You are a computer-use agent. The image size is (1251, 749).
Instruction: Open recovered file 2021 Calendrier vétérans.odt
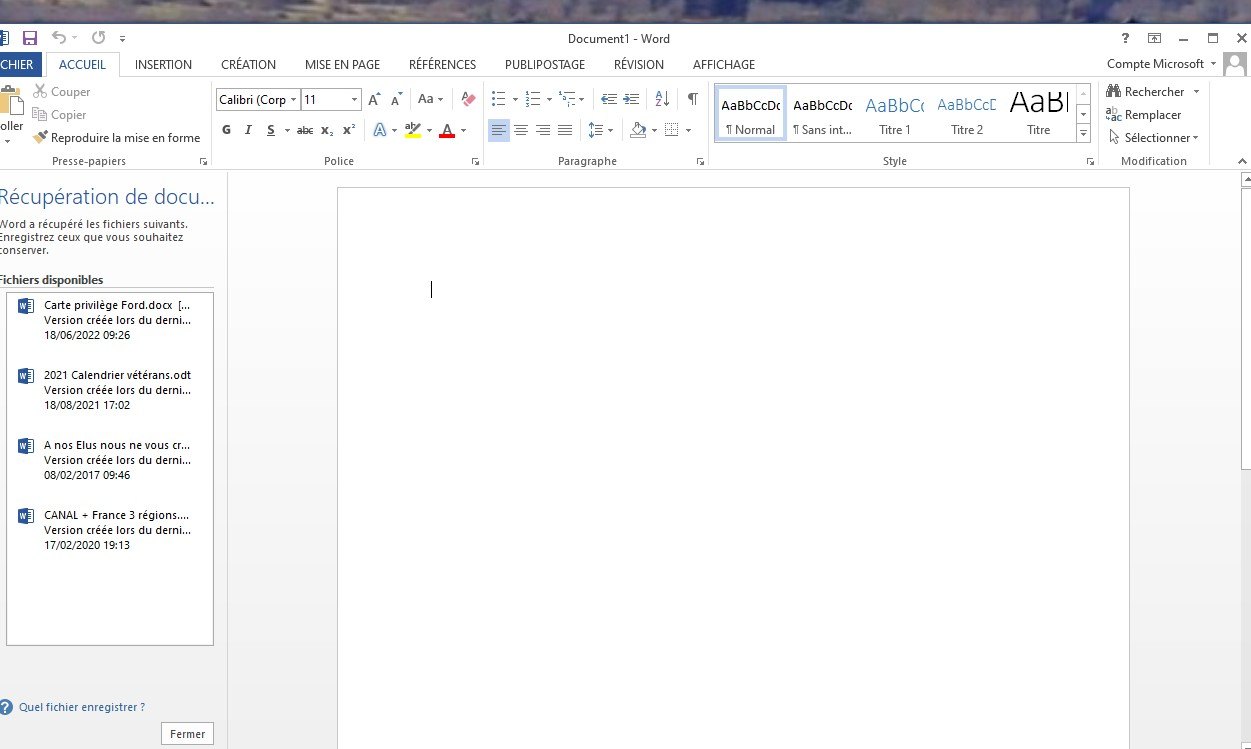click(110, 390)
